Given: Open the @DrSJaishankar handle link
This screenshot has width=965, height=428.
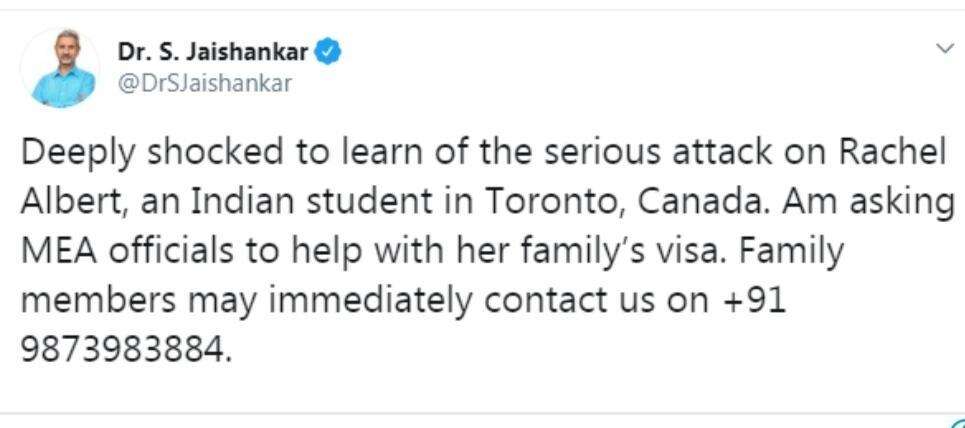Looking at the screenshot, I should (205, 83).
